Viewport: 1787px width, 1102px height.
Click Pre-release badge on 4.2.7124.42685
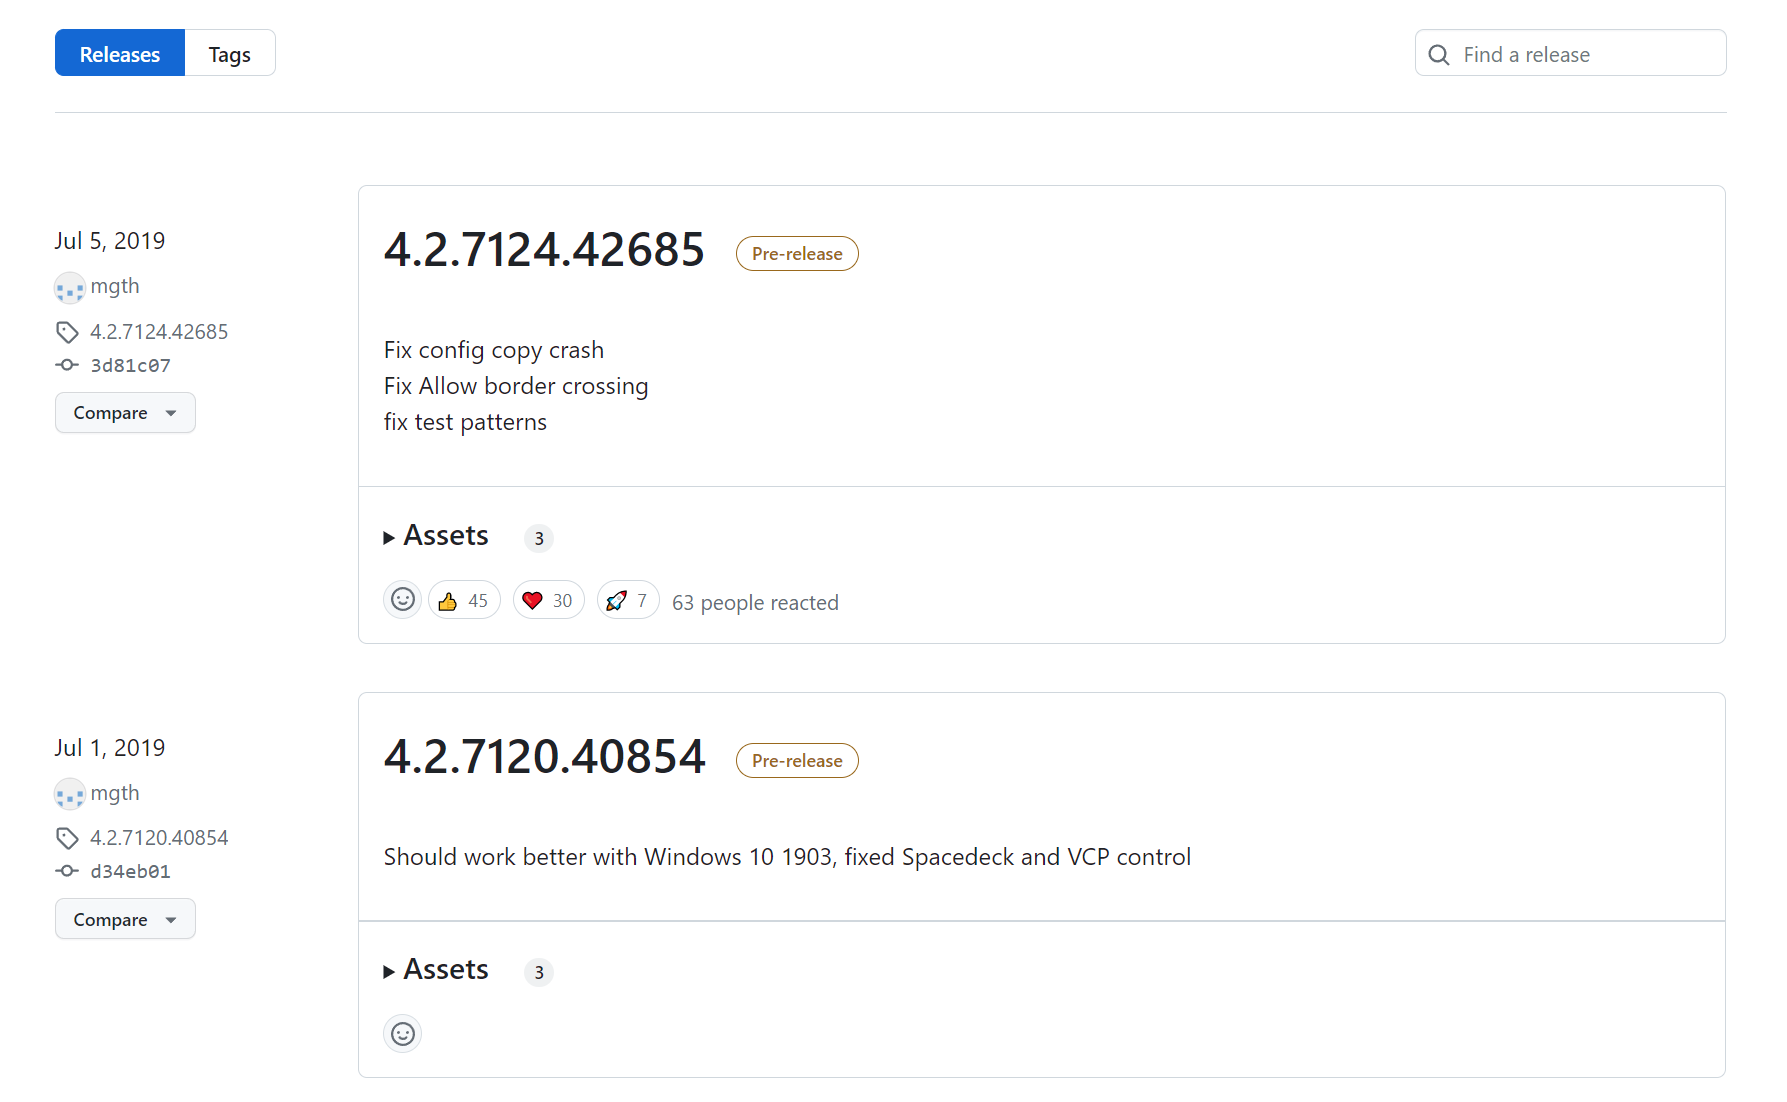pyautogui.click(x=797, y=254)
